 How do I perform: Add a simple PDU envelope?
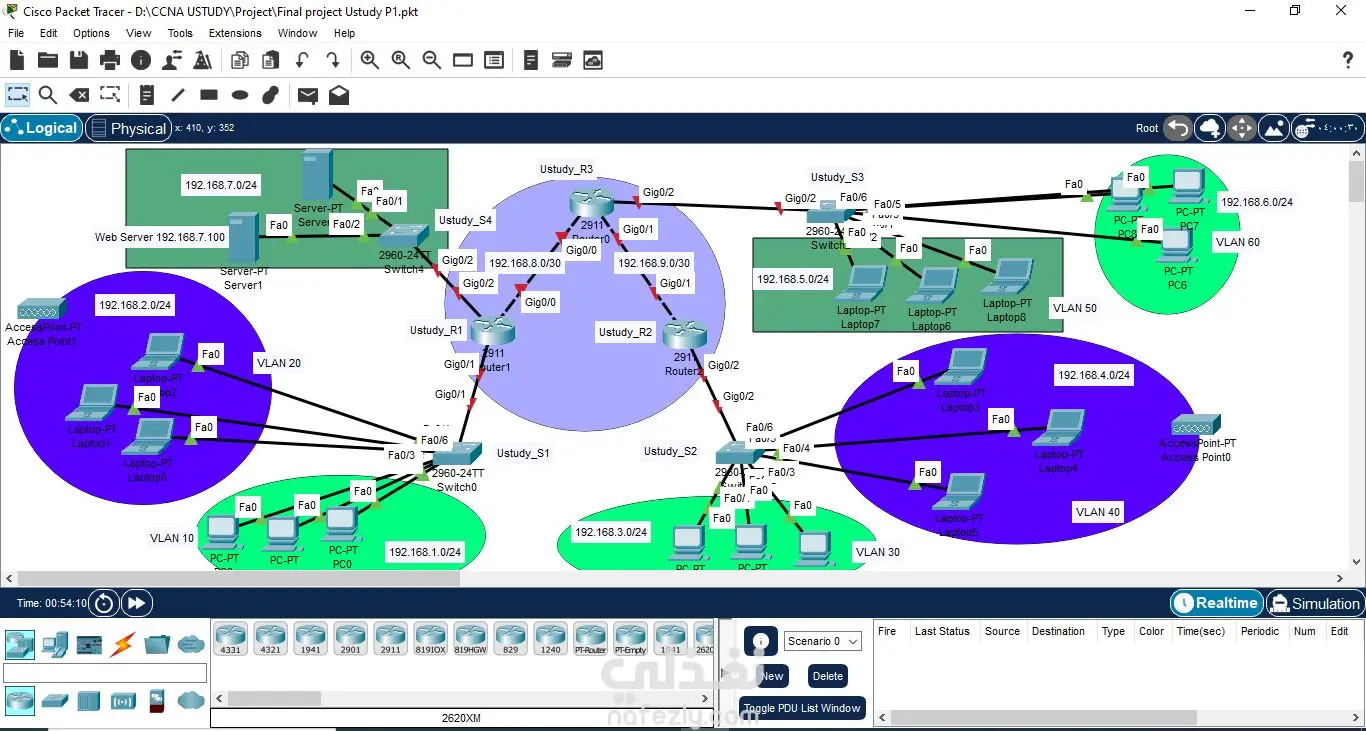pos(308,95)
